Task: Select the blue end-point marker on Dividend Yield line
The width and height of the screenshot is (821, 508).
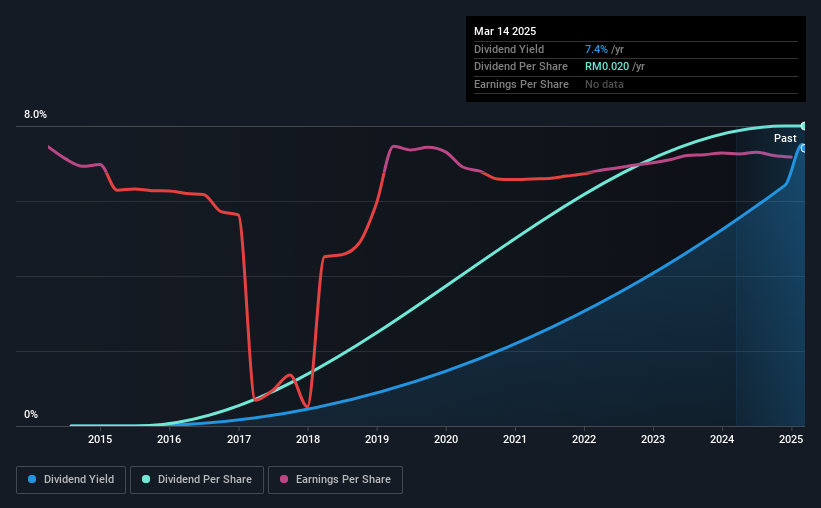Action: click(803, 149)
